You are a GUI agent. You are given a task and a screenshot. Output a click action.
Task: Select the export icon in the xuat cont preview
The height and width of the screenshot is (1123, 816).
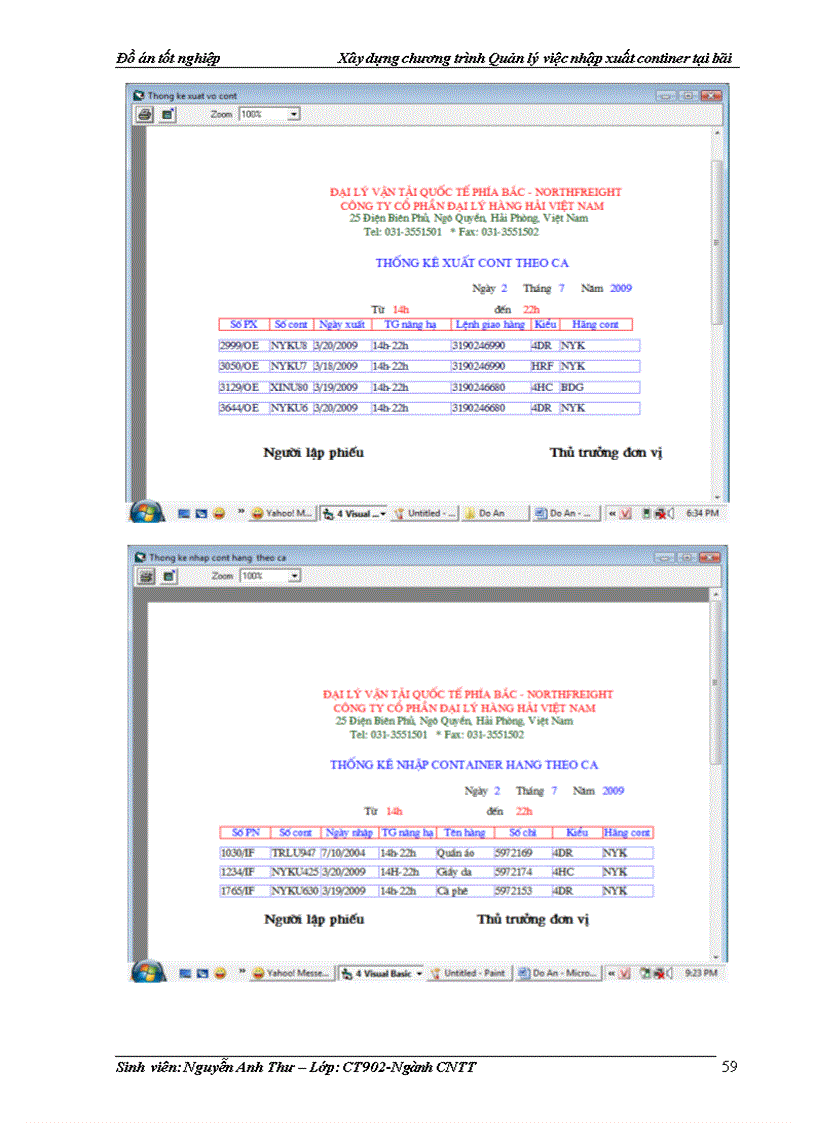point(168,113)
